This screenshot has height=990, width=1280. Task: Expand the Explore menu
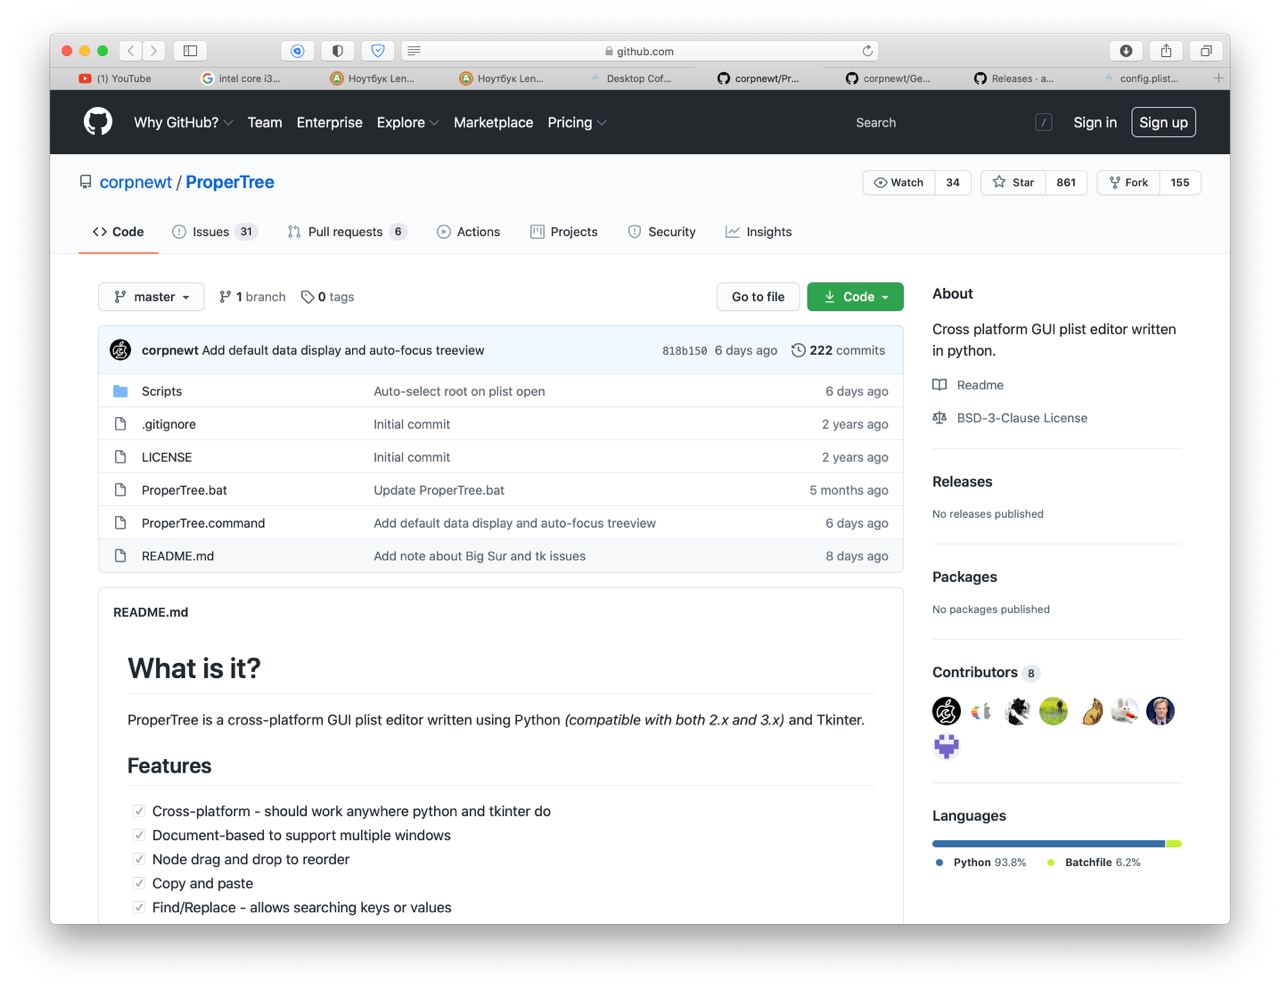pos(407,122)
